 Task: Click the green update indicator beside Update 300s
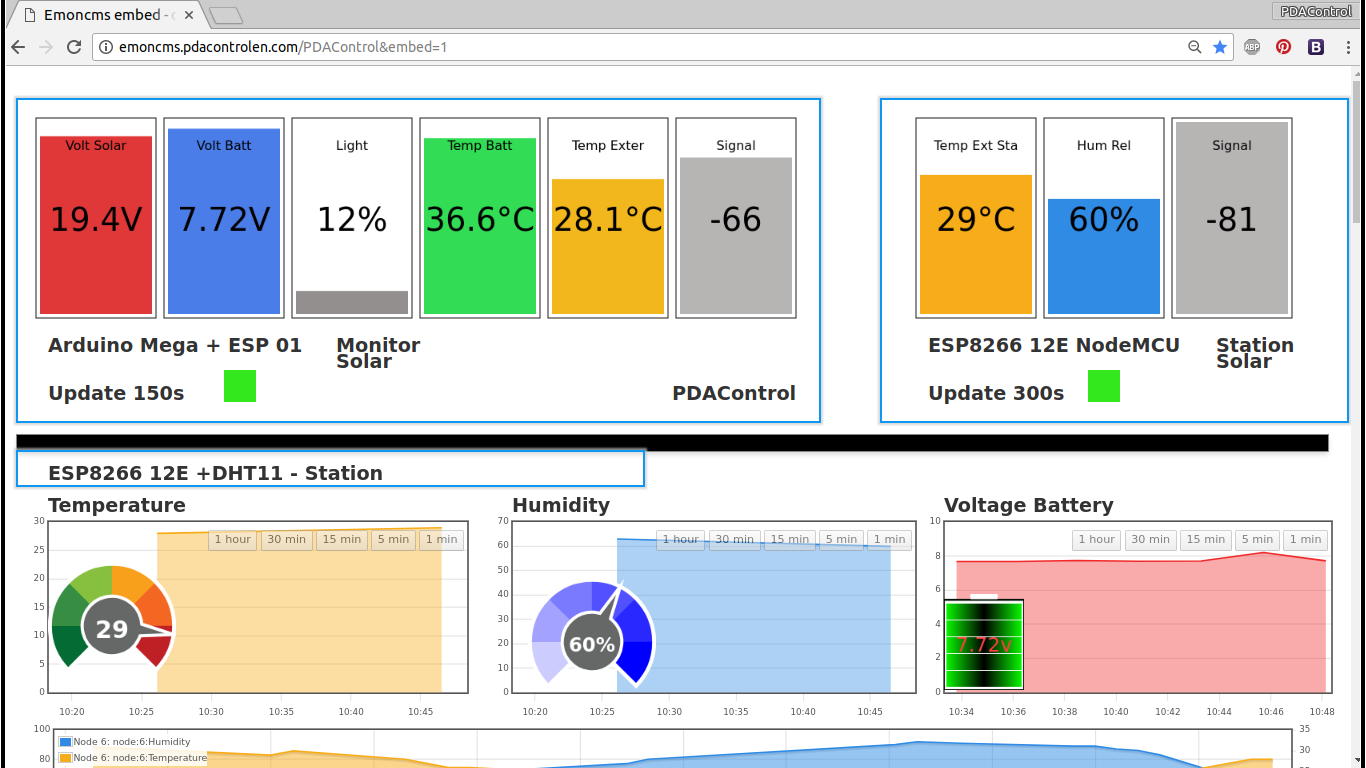point(1103,385)
